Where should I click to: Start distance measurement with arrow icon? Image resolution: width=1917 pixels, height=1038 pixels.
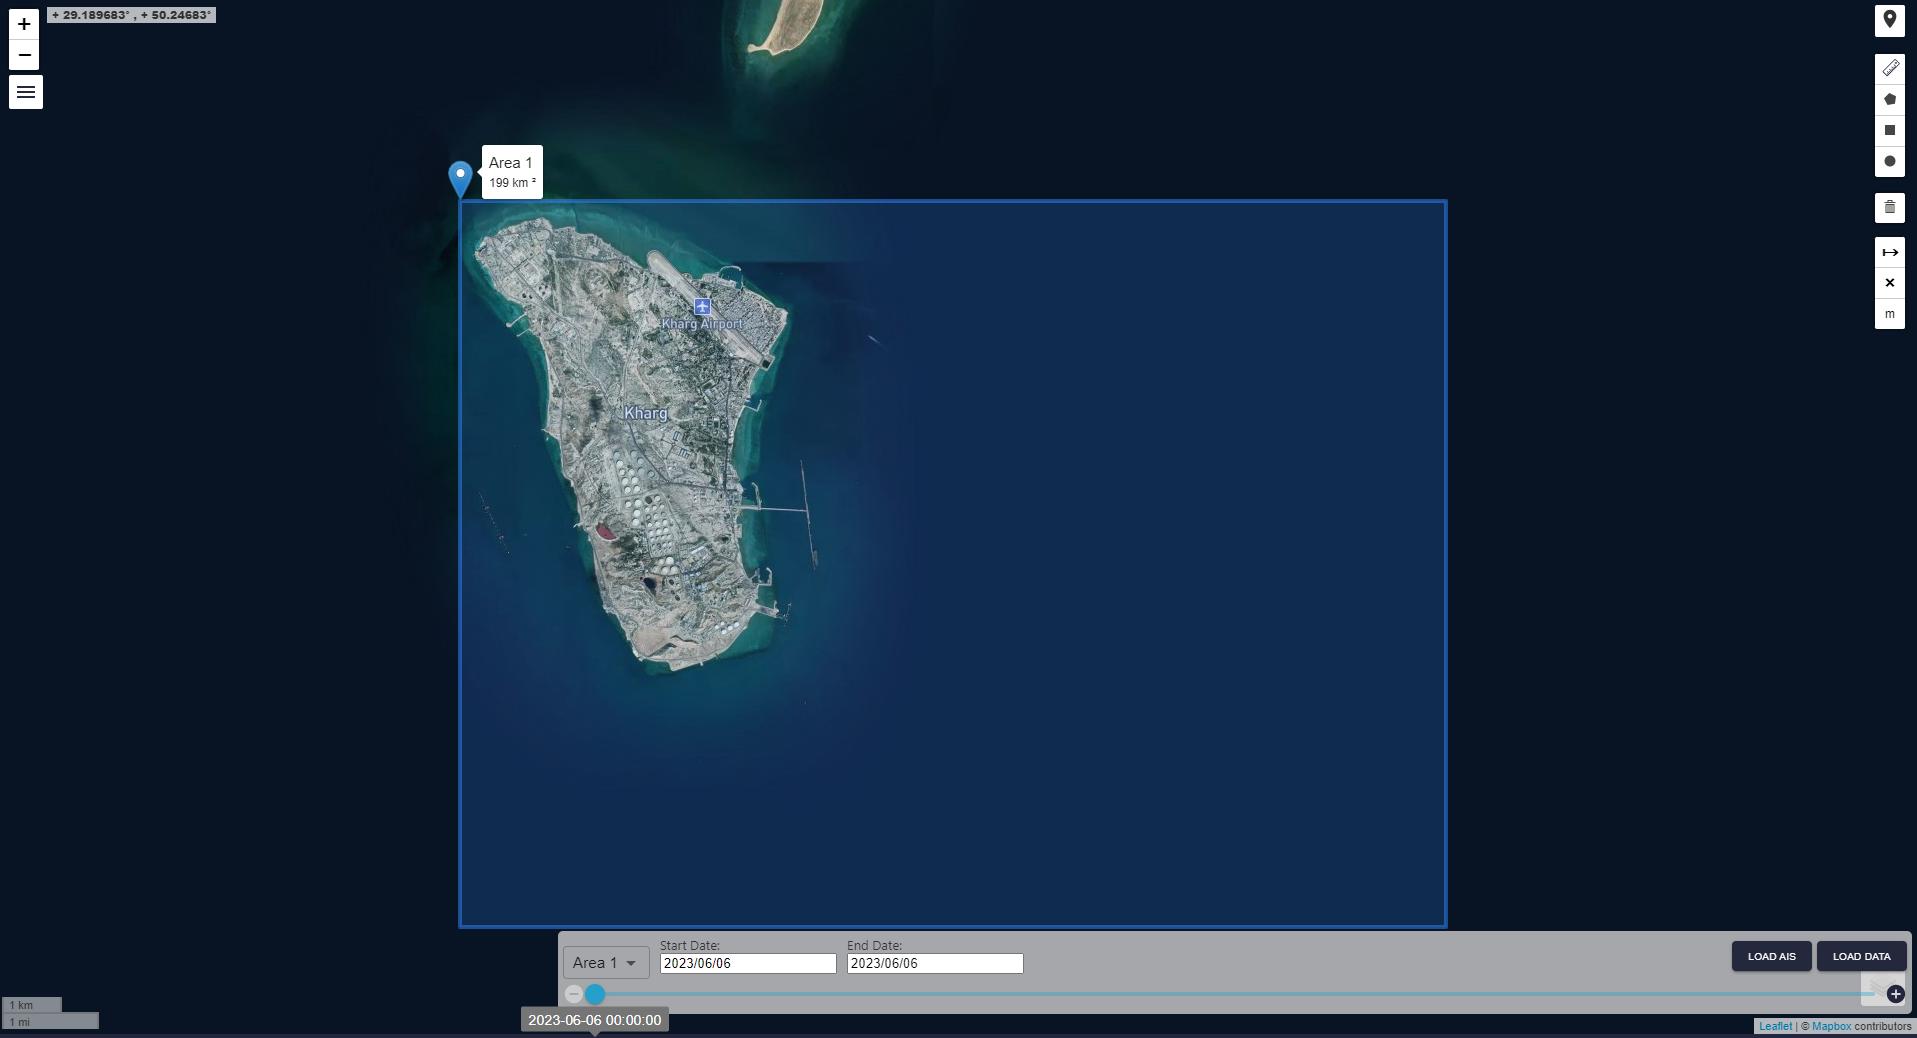click(x=1889, y=252)
